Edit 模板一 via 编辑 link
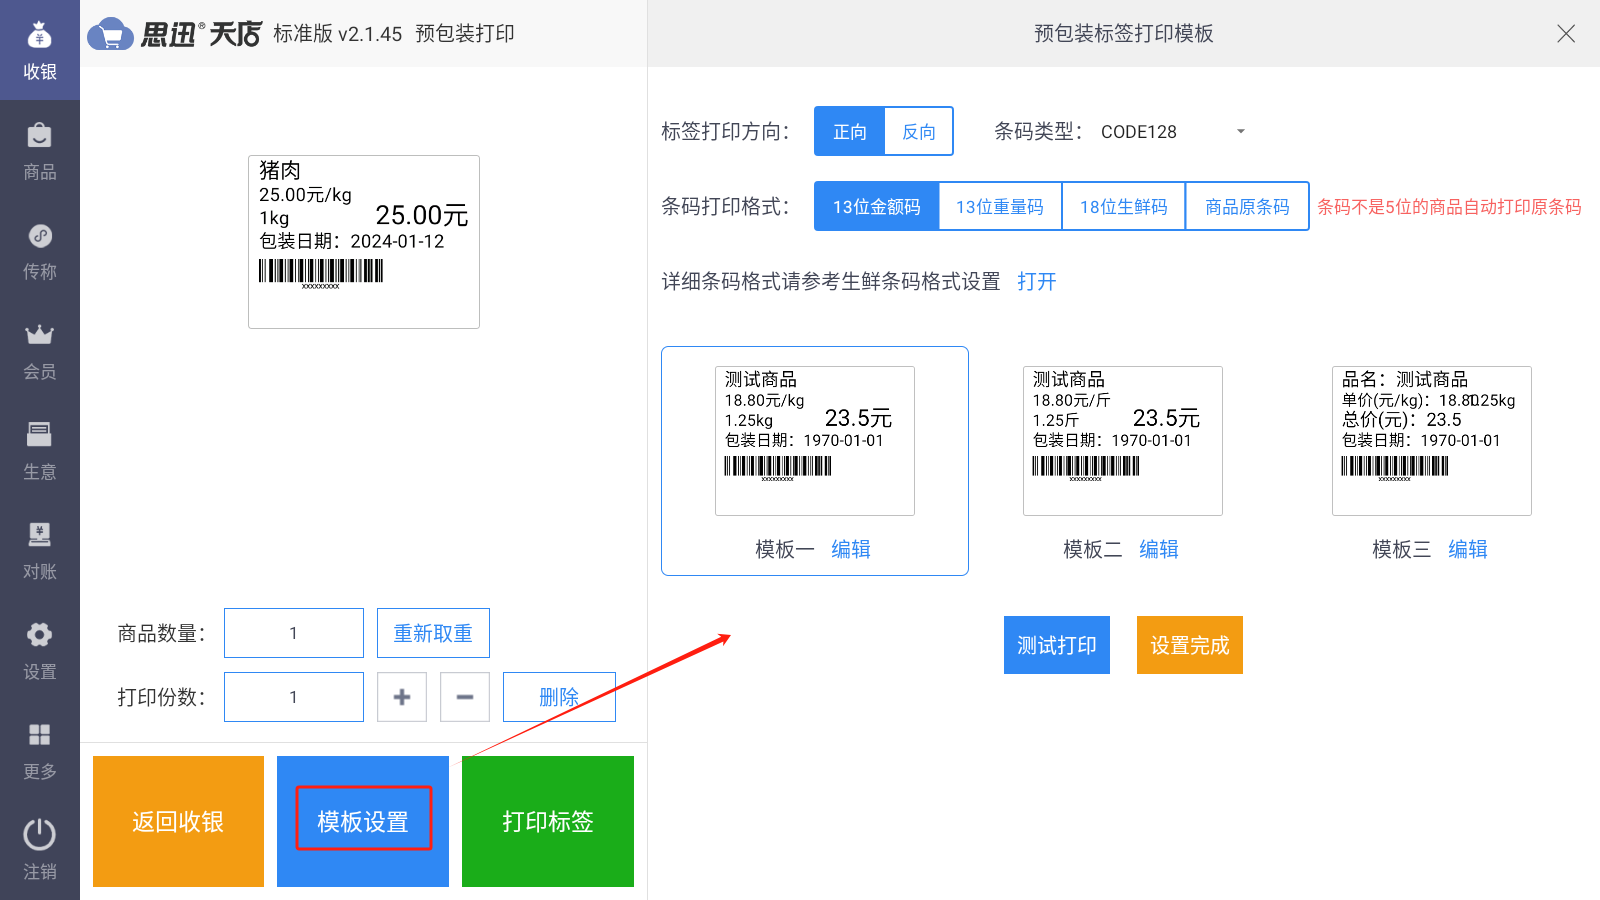The width and height of the screenshot is (1600, 900). 851,549
